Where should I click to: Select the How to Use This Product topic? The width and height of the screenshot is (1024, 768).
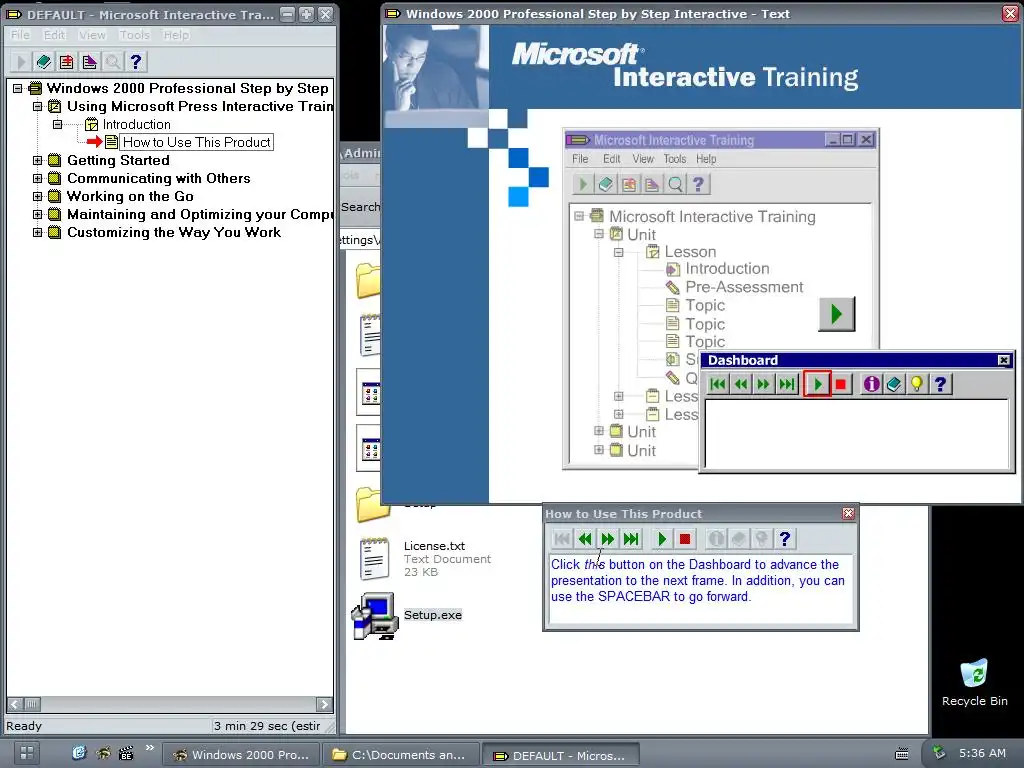tap(197, 142)
